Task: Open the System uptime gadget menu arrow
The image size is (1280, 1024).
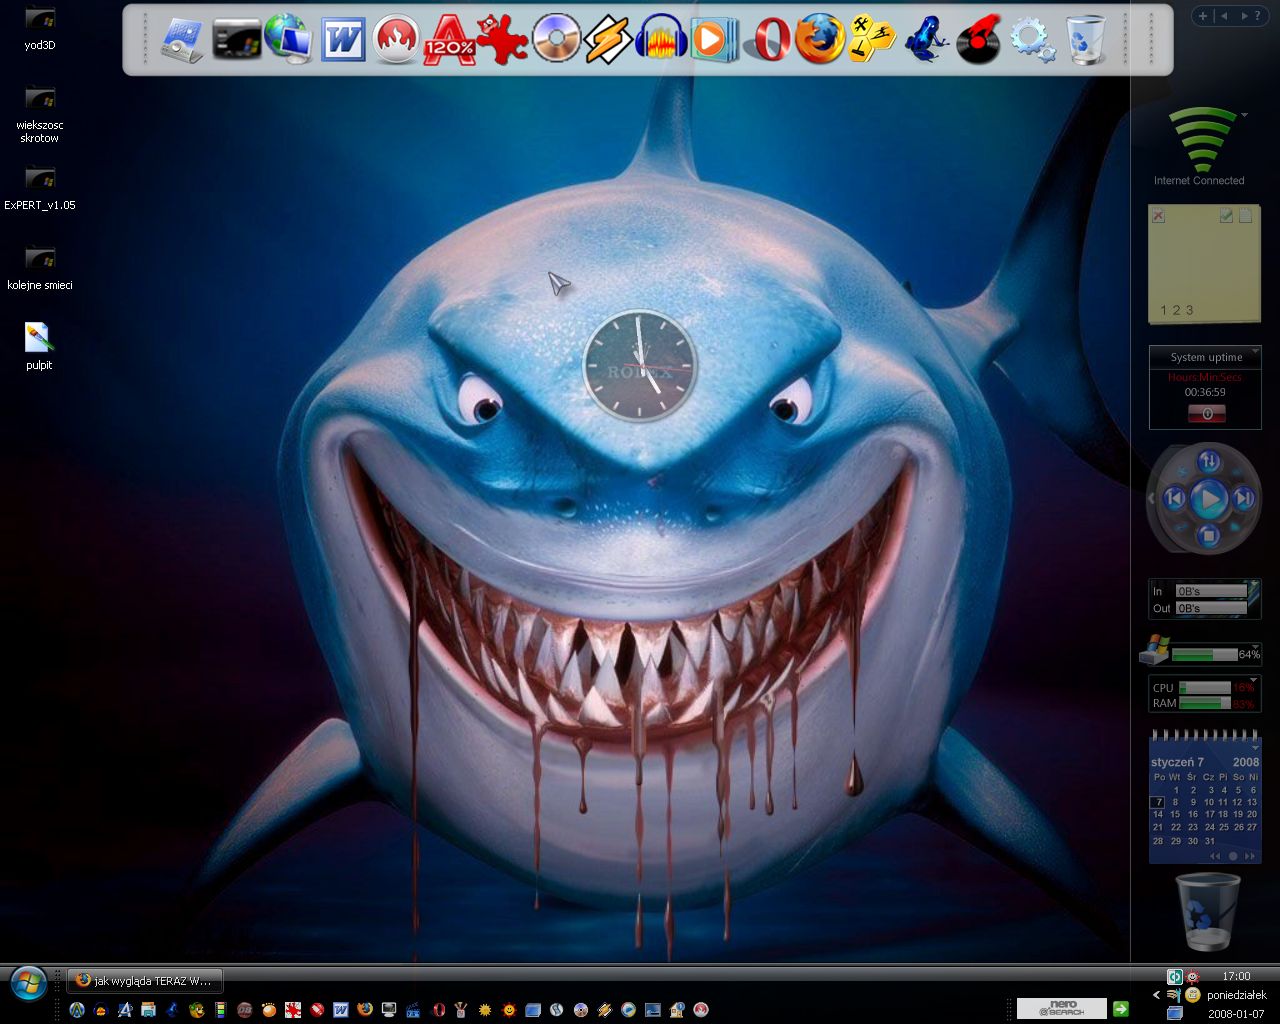Action: (1255, 351)
